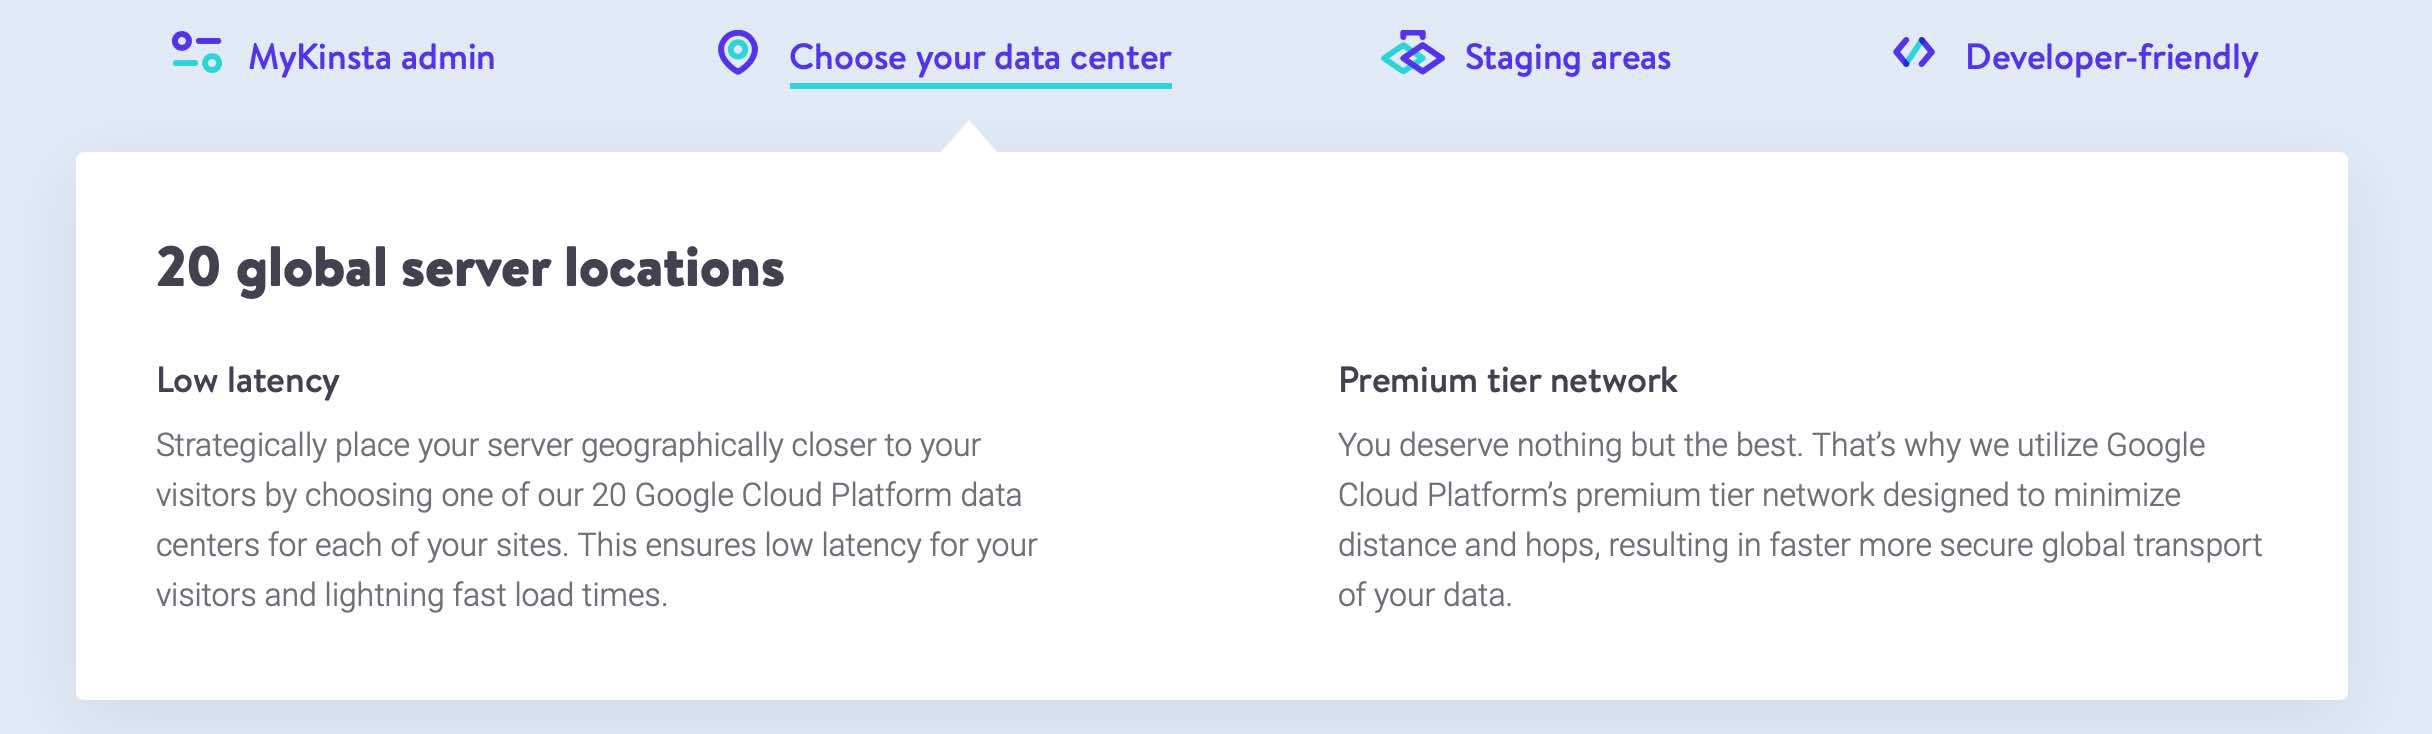Click the Staging areas layered diamond icon

pos(1412,53)
